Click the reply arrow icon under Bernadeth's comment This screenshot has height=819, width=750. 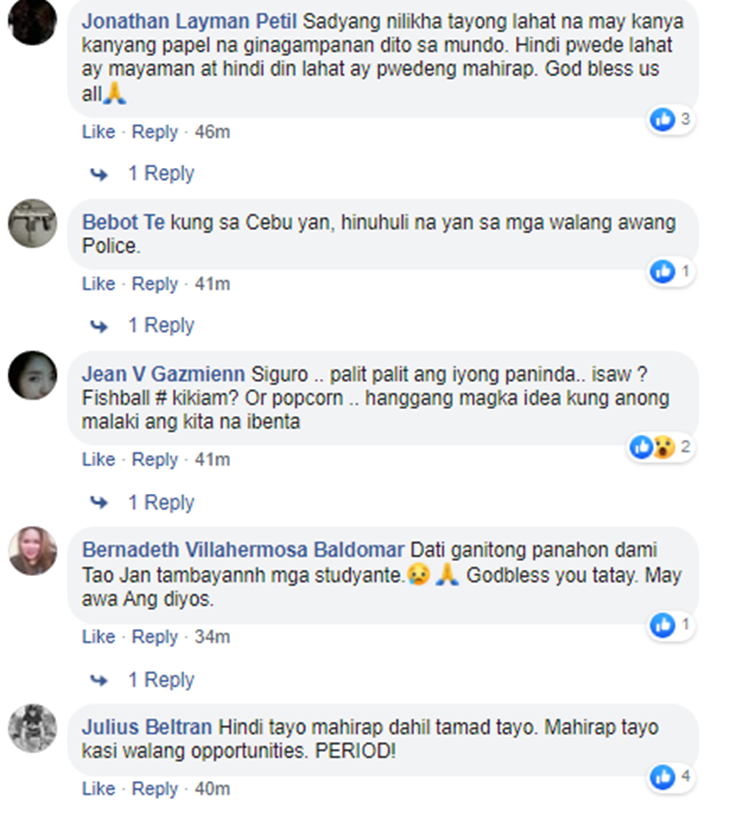(99, 680)
